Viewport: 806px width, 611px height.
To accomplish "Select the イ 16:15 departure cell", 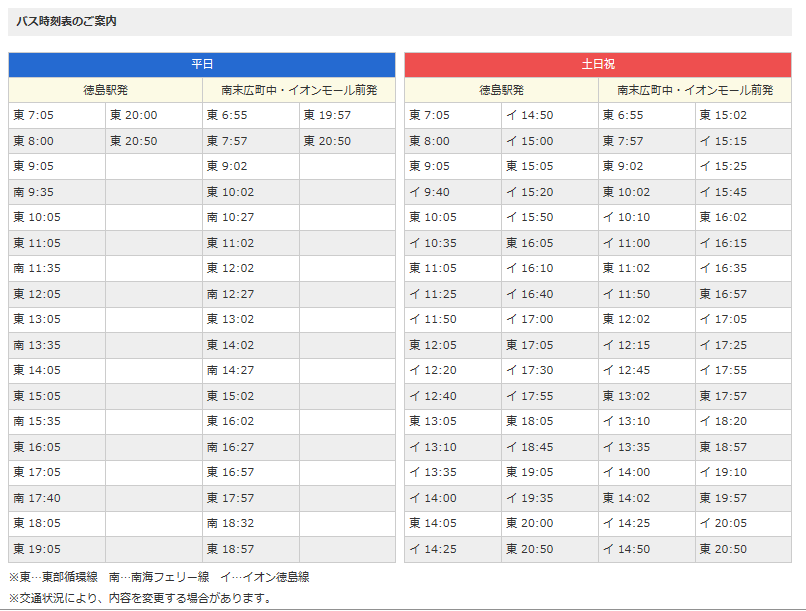I will 723,243.
